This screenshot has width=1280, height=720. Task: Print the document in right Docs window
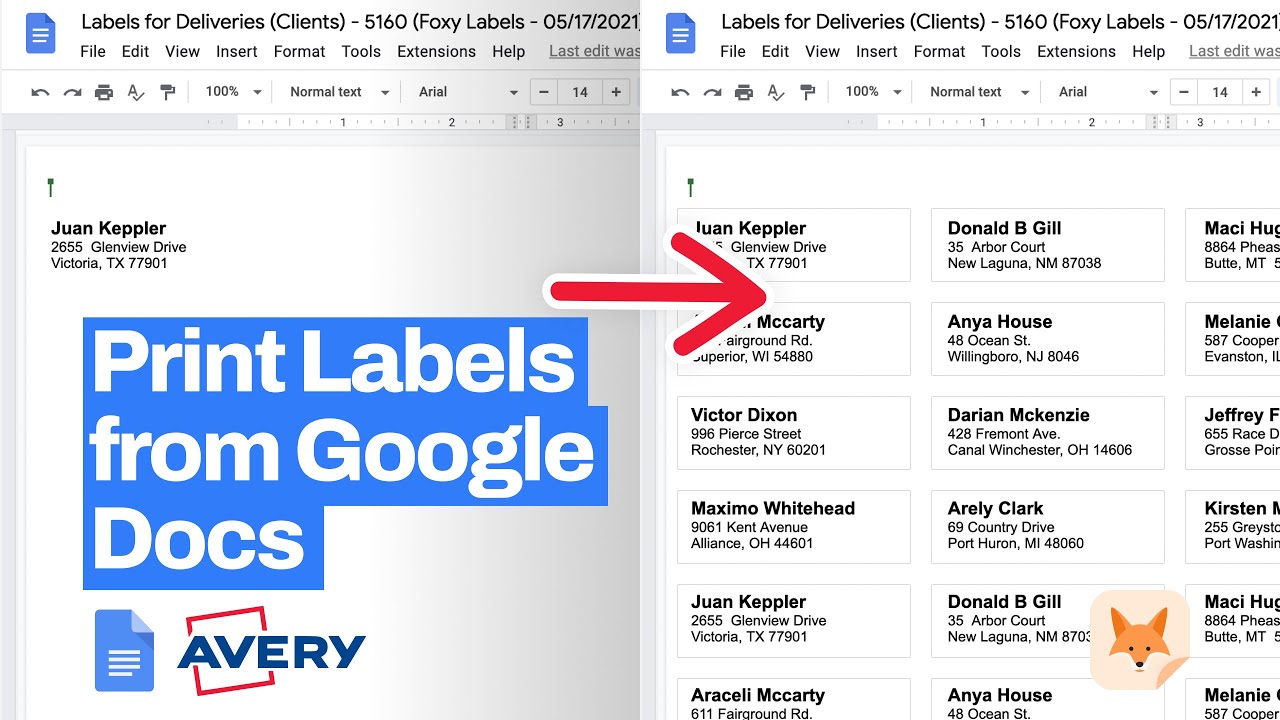(744, 92)
